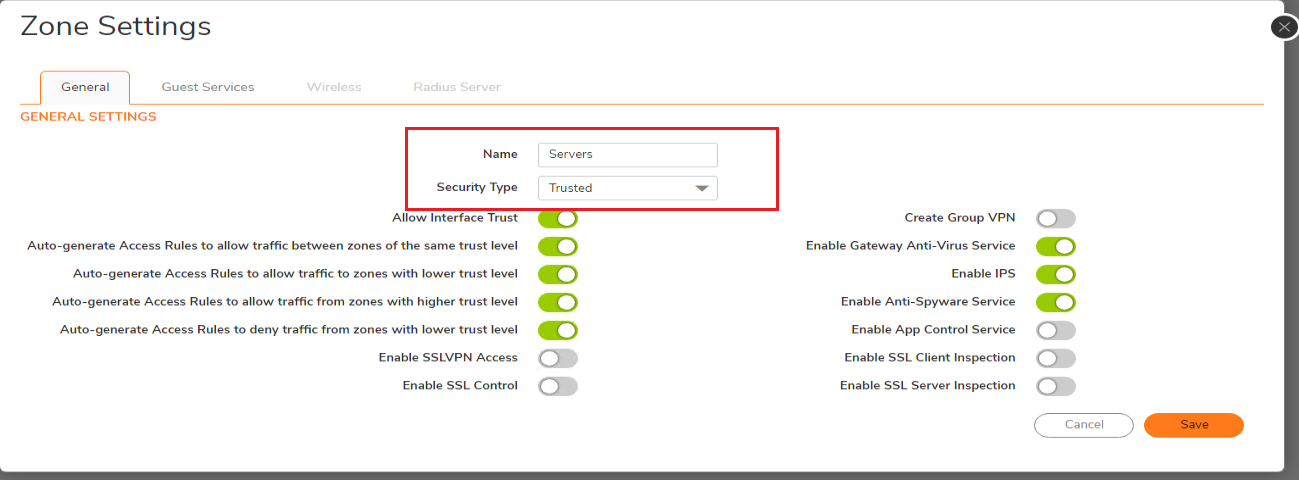Turn on Create Group VPN
This screenshot has height=480, width=1299.
[x=1056, y=218]
